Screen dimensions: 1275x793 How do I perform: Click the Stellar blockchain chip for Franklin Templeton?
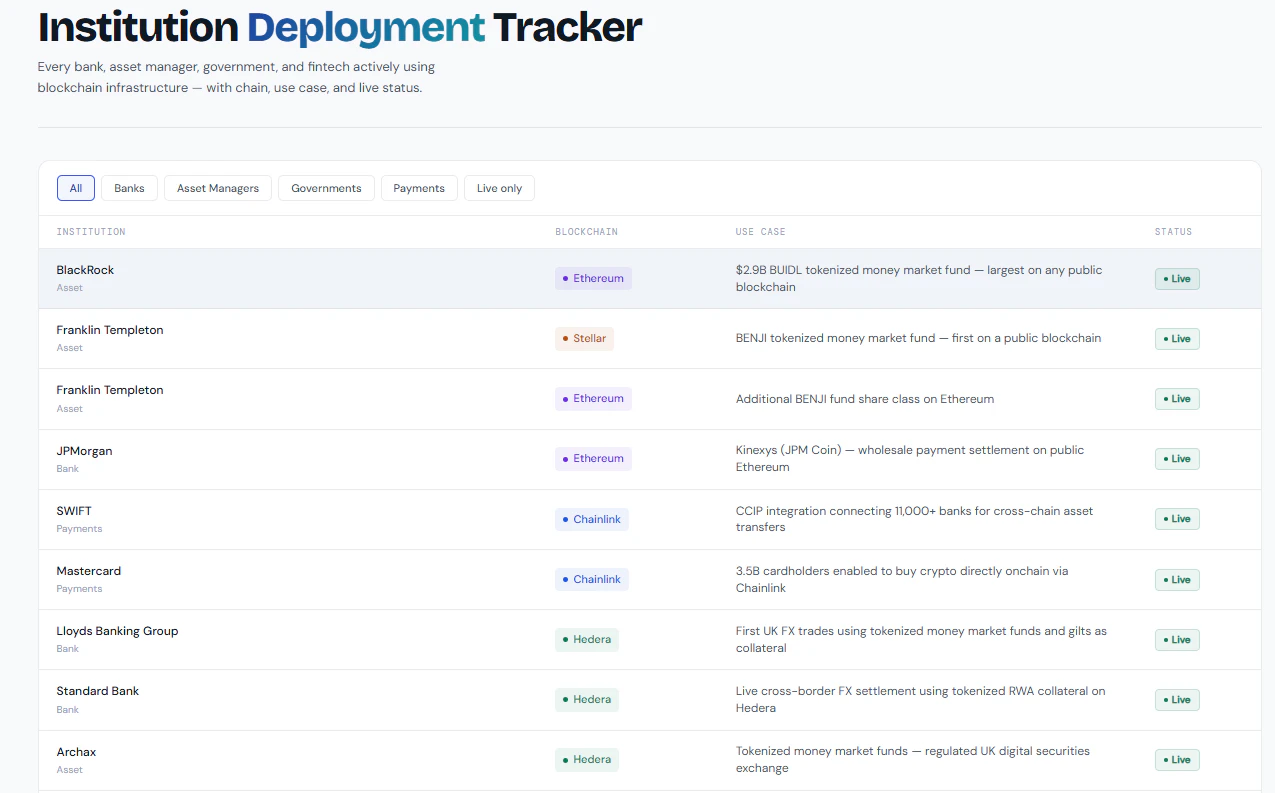pyautogui.click(x=584, y=338)
